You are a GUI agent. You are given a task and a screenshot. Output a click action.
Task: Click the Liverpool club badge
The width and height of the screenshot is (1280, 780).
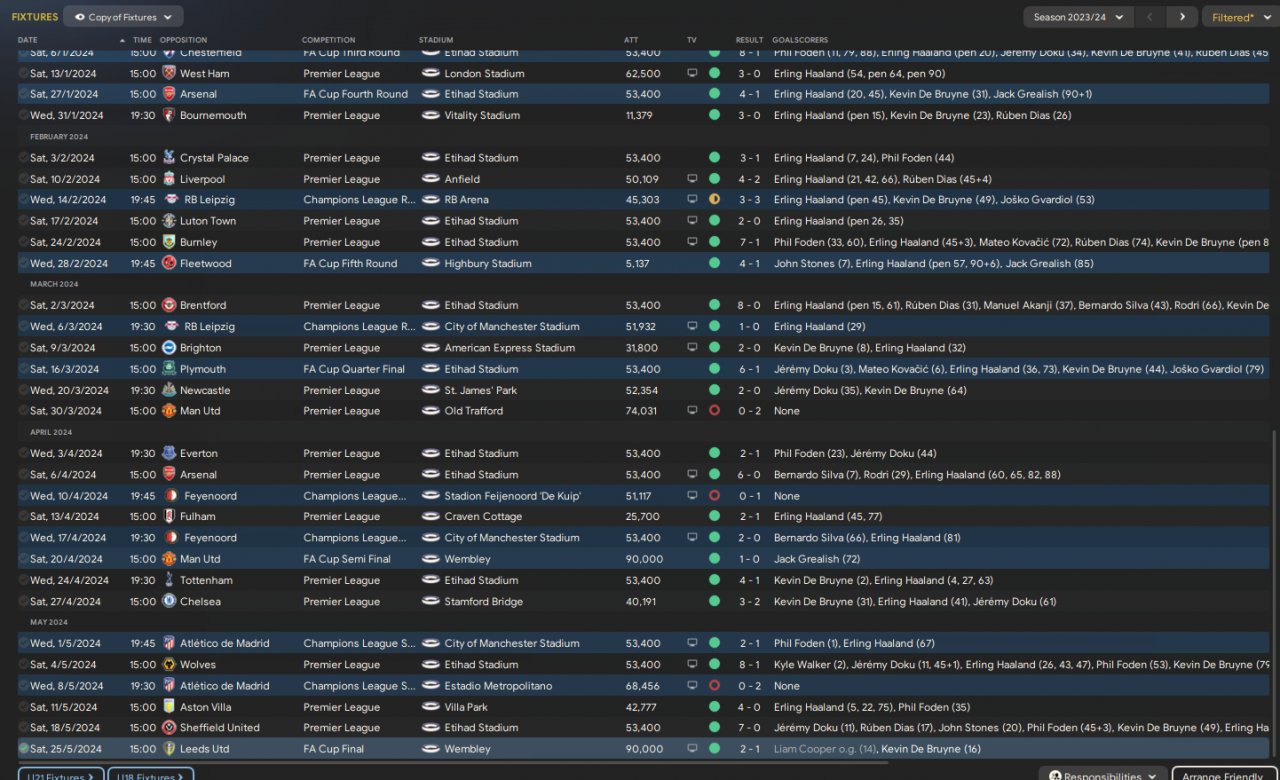[169, 179]
